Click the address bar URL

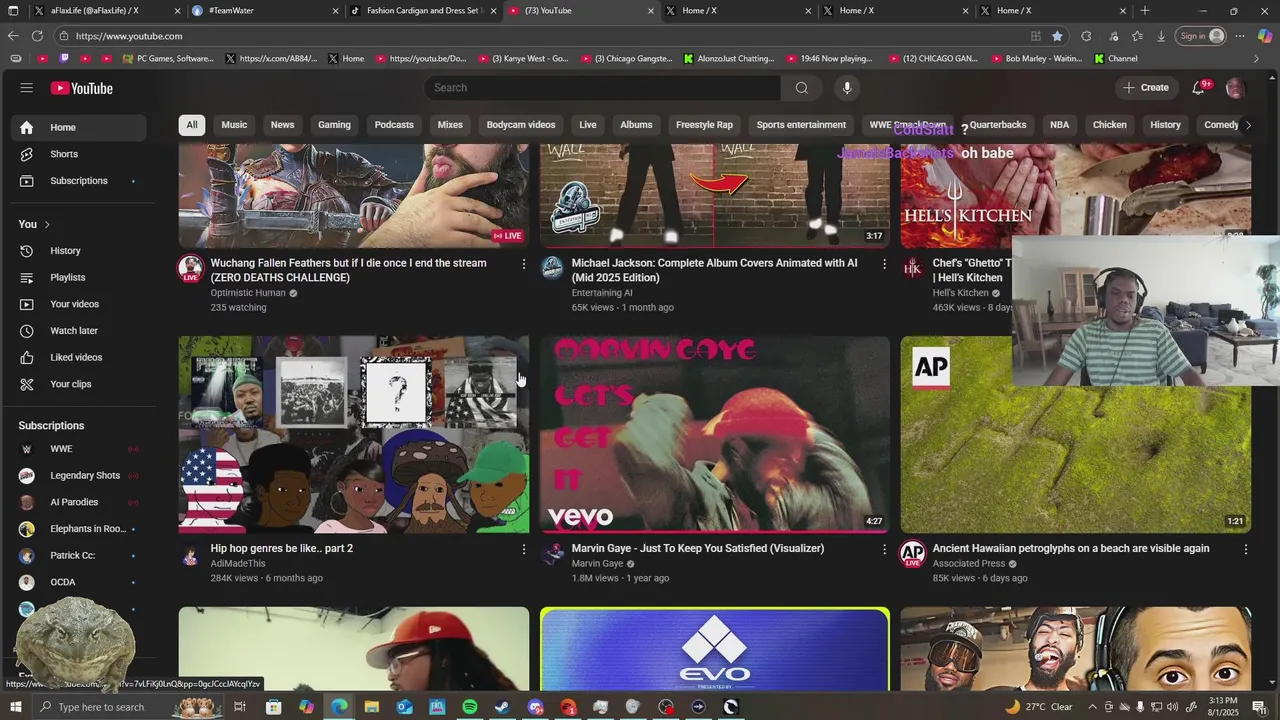129,36
